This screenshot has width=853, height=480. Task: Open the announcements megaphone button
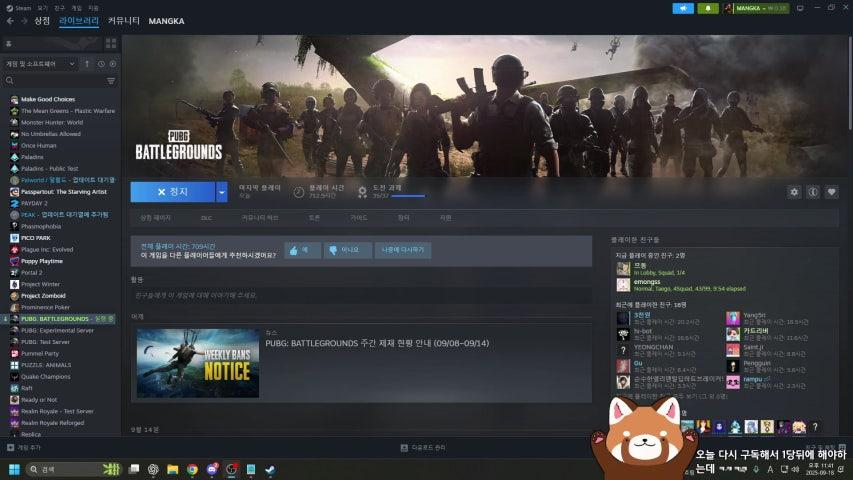coord(683,8)
